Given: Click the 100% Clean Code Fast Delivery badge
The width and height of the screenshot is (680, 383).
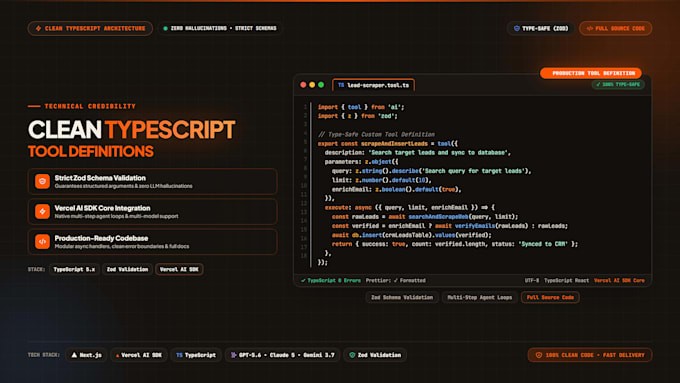Looking at the screenshot, I should 590,355.
